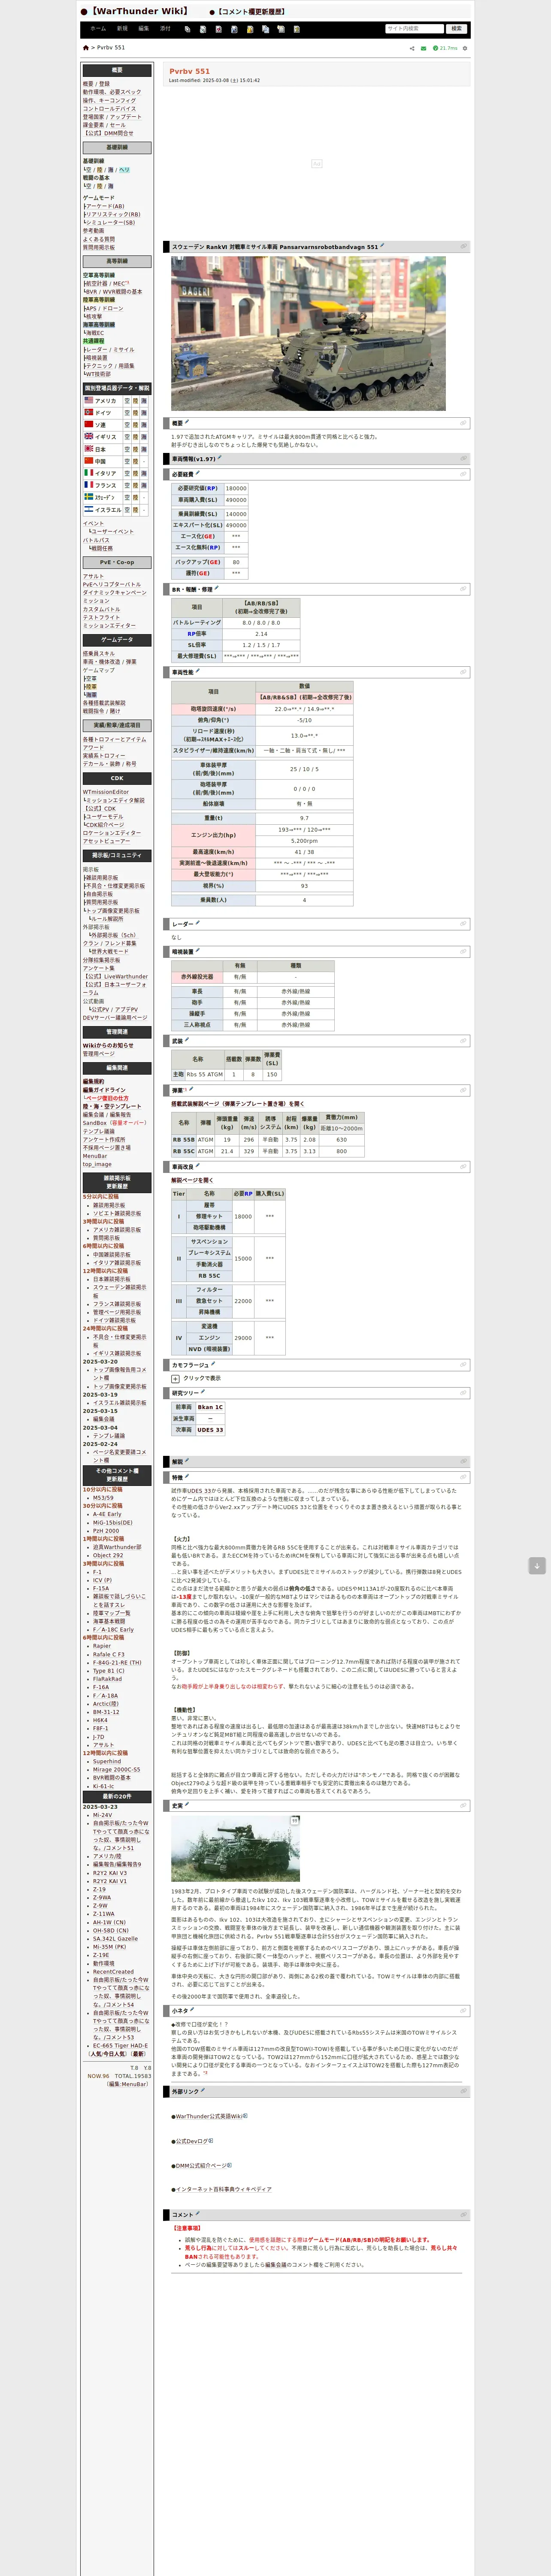The image size is (551, 2576).
Task: Click the 空 cell in the スウェーデン row
Action: pyautogui.click(x=127, y=497)
